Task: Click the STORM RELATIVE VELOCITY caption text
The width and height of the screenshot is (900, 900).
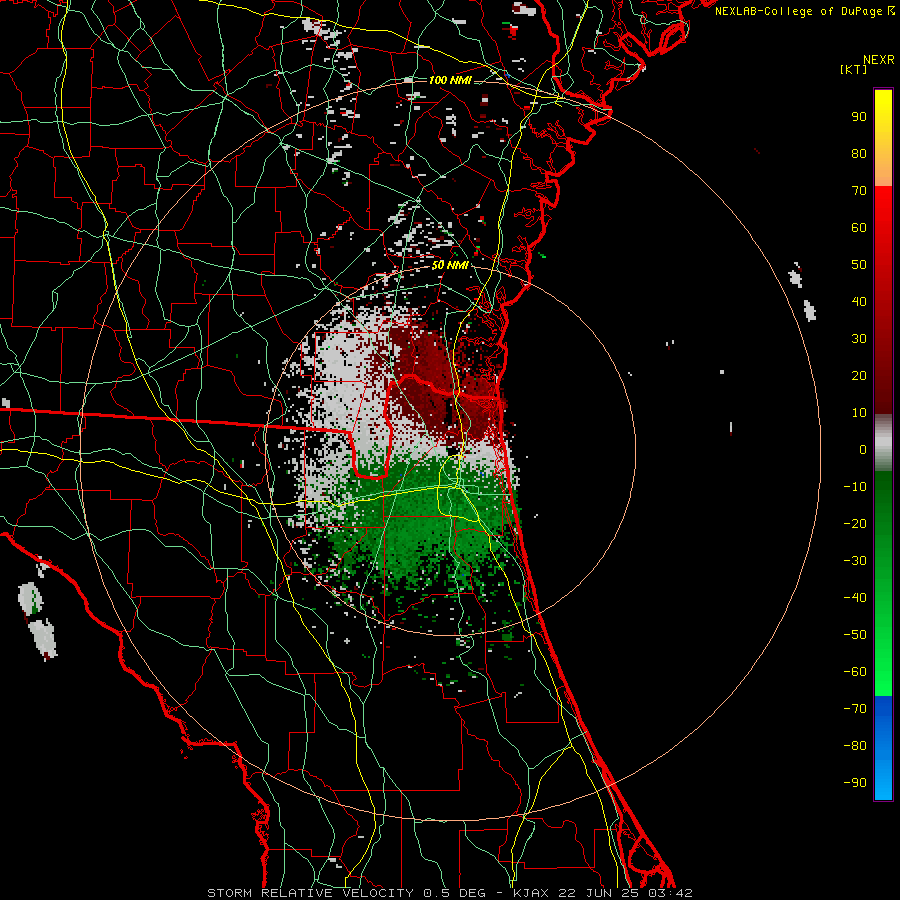Action: tap(310, 893)
